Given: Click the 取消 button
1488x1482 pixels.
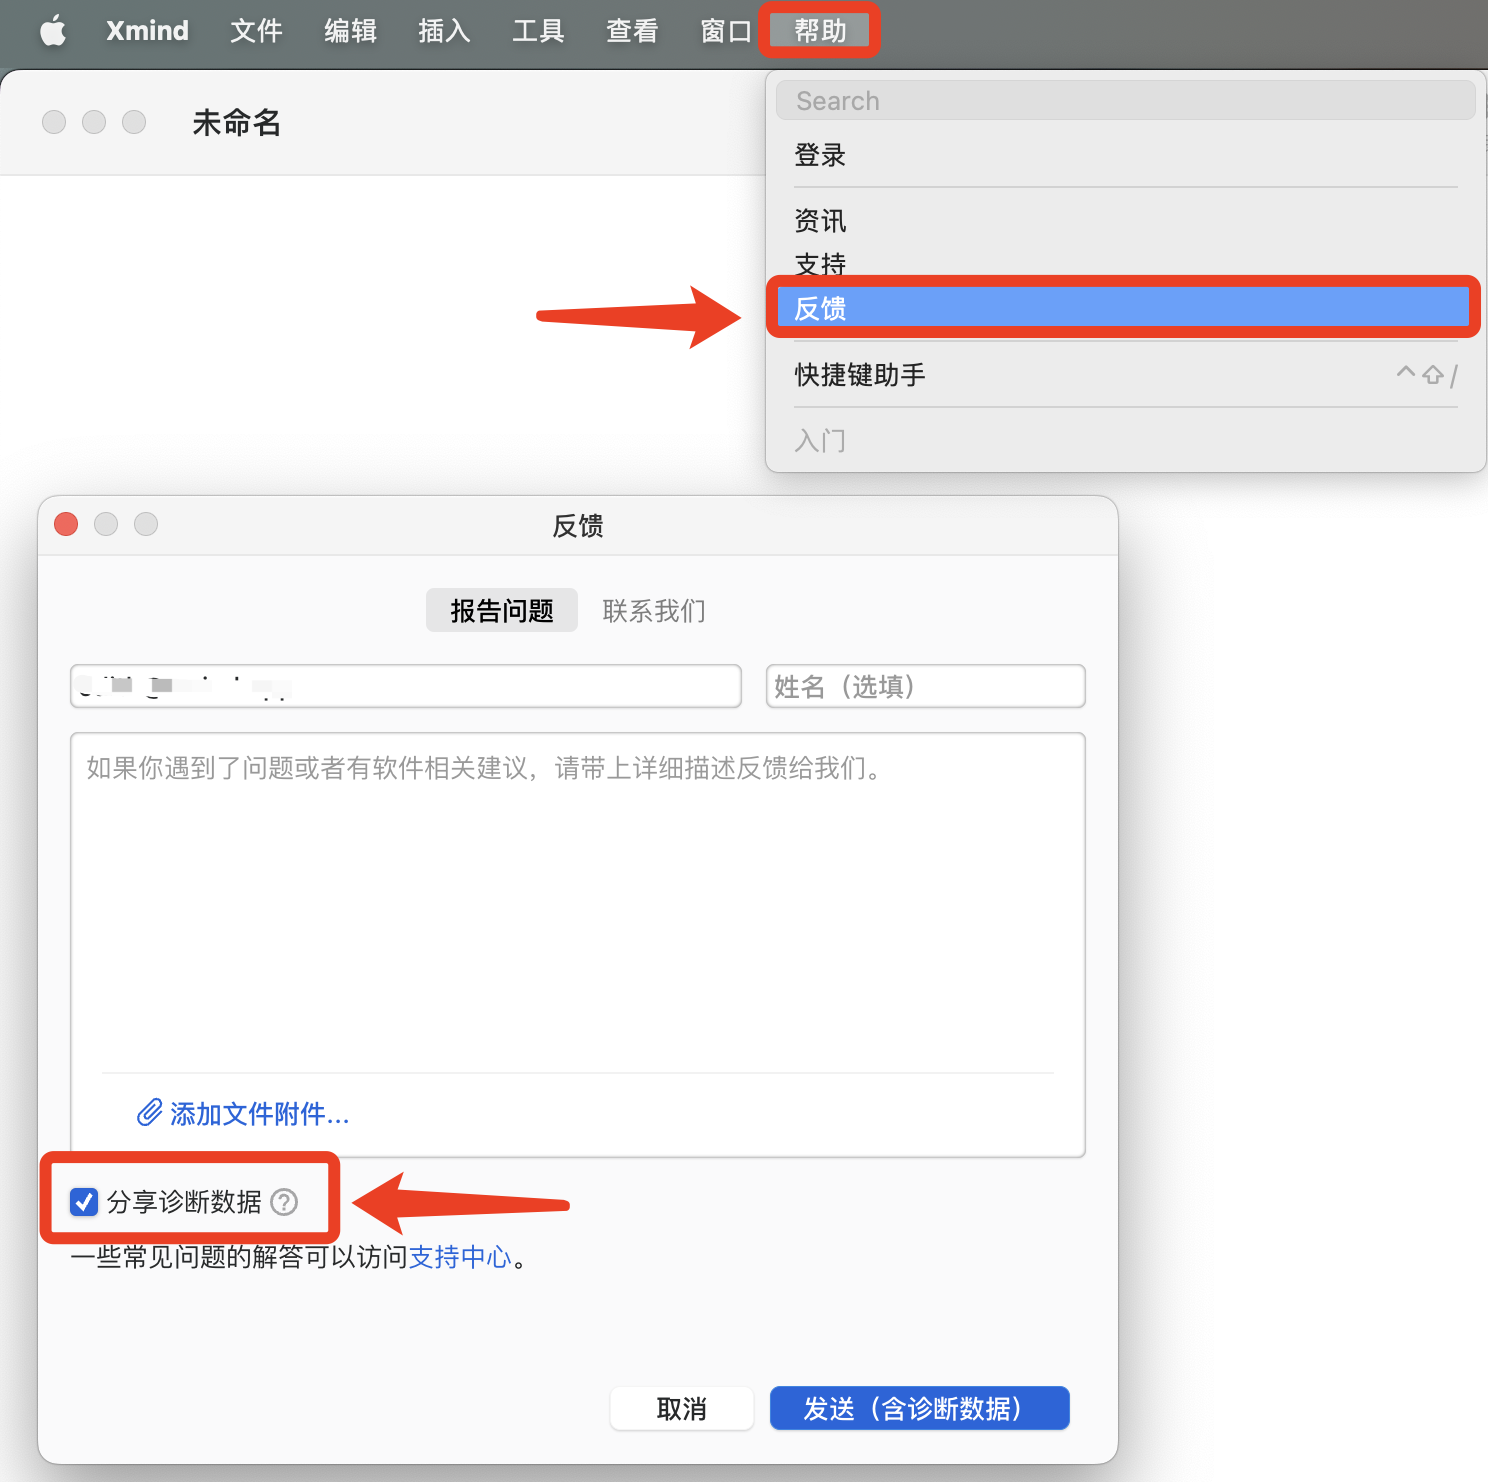Looking at the screenshot, I should tap(682, 1408).
